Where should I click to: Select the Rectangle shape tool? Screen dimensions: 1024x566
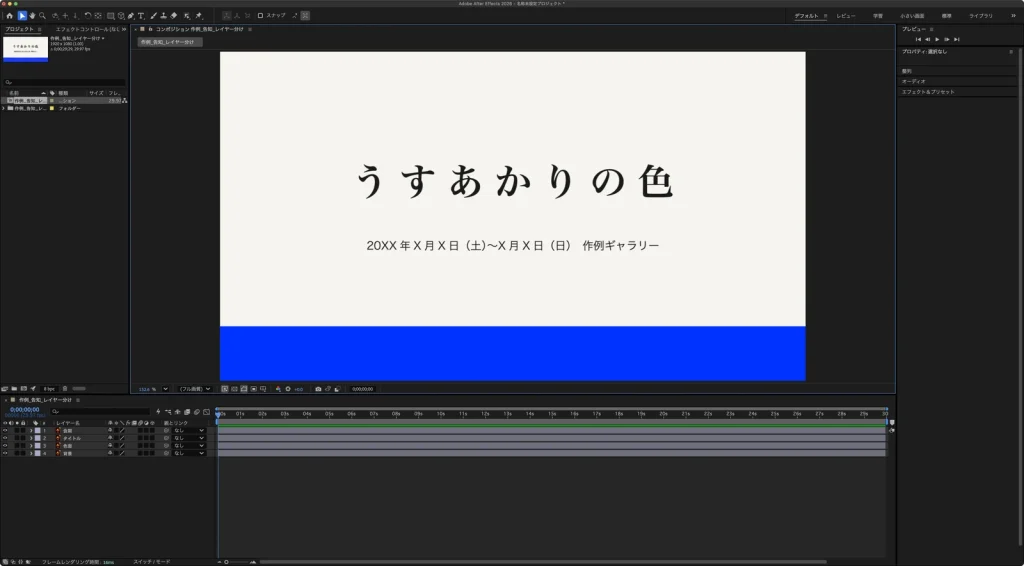tap(110, 16)
